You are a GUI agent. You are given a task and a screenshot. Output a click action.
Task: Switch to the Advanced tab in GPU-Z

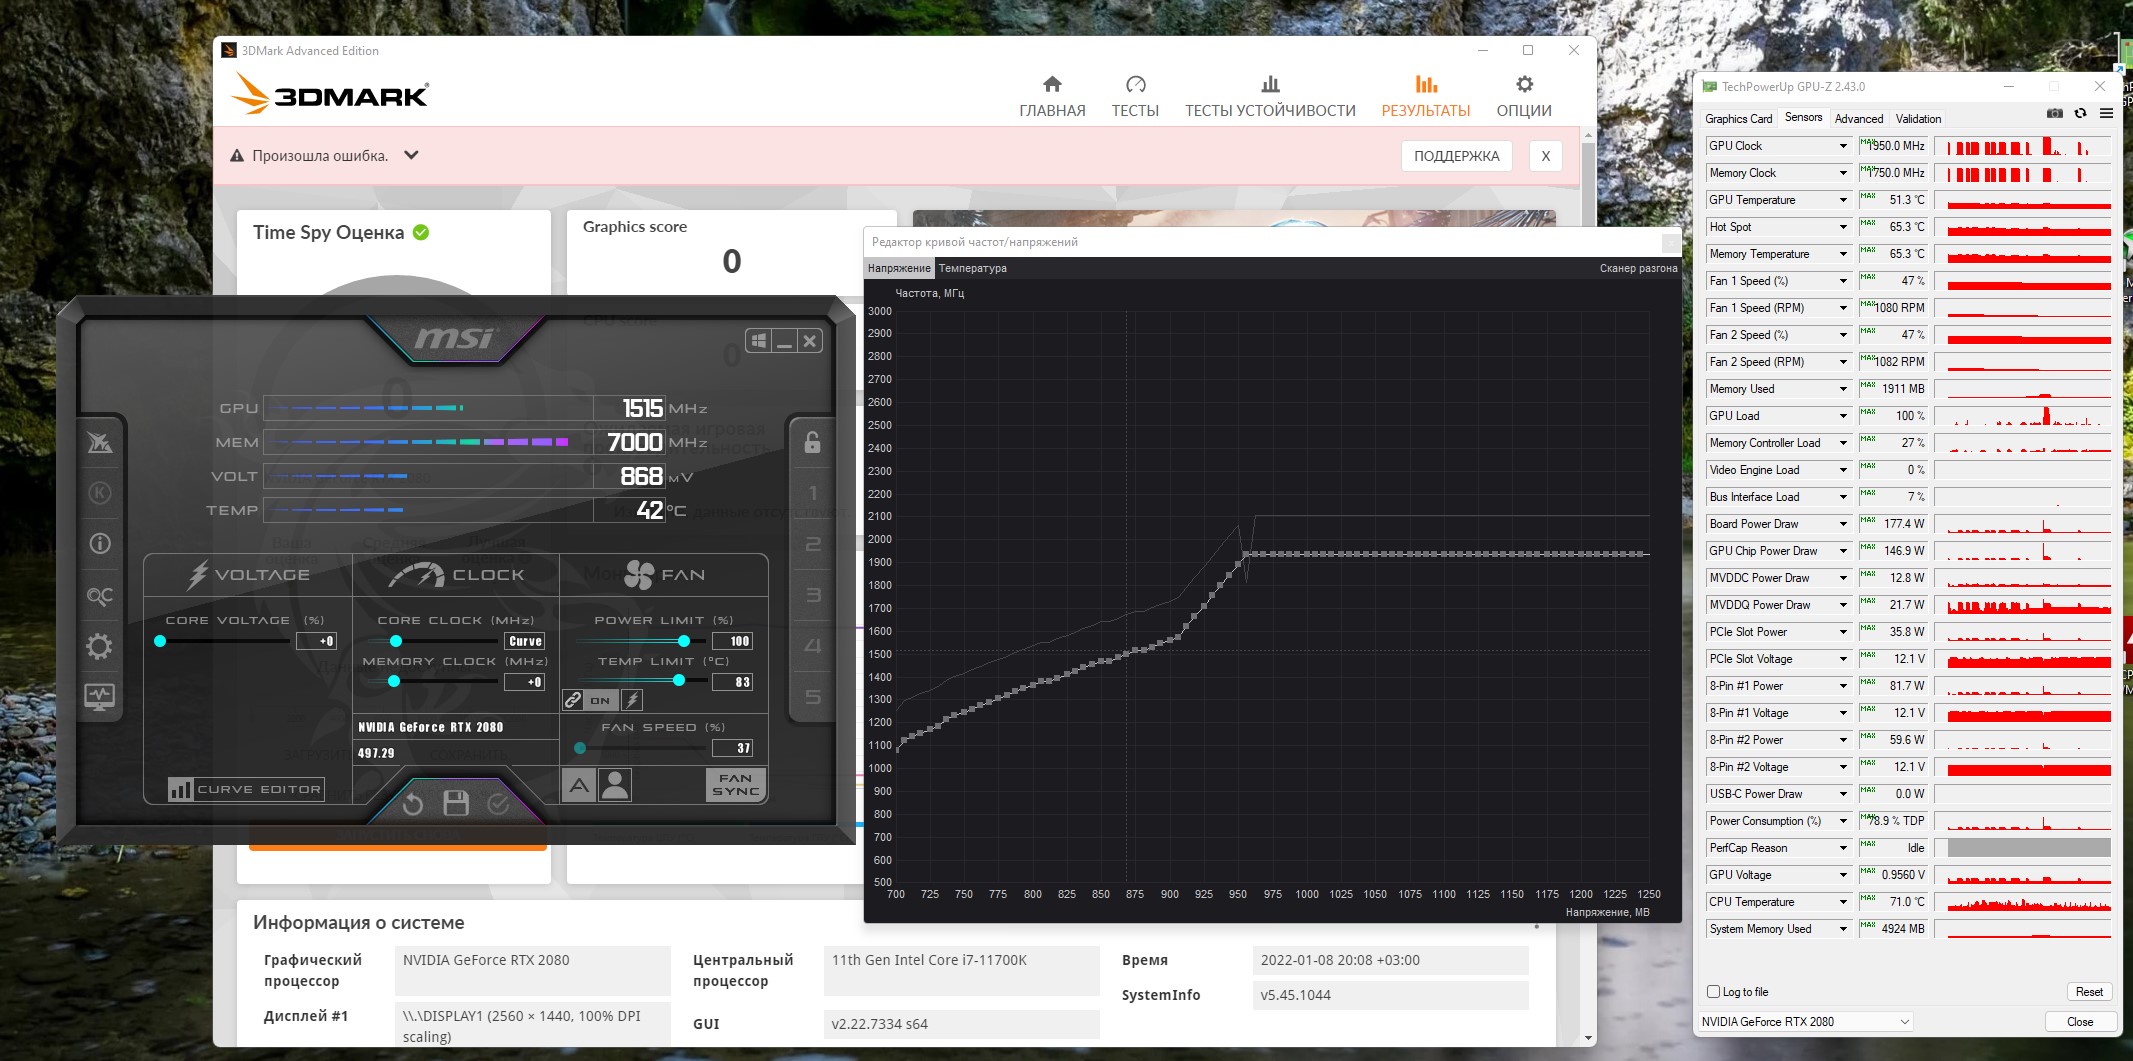point(1859,118)
